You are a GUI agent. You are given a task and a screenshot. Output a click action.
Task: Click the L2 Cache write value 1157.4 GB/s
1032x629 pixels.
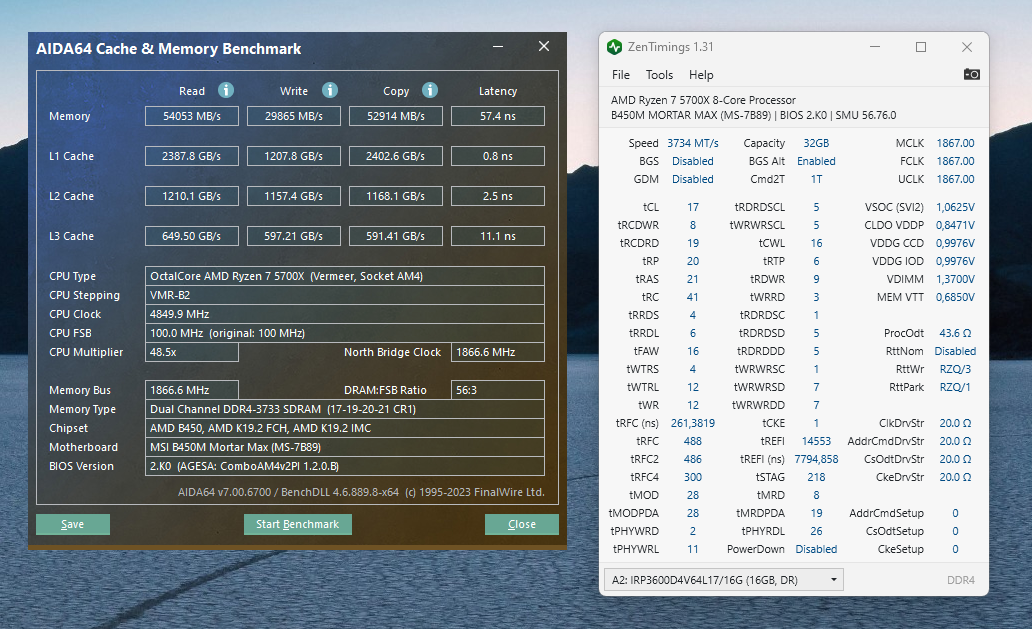(x=294, y=196)
